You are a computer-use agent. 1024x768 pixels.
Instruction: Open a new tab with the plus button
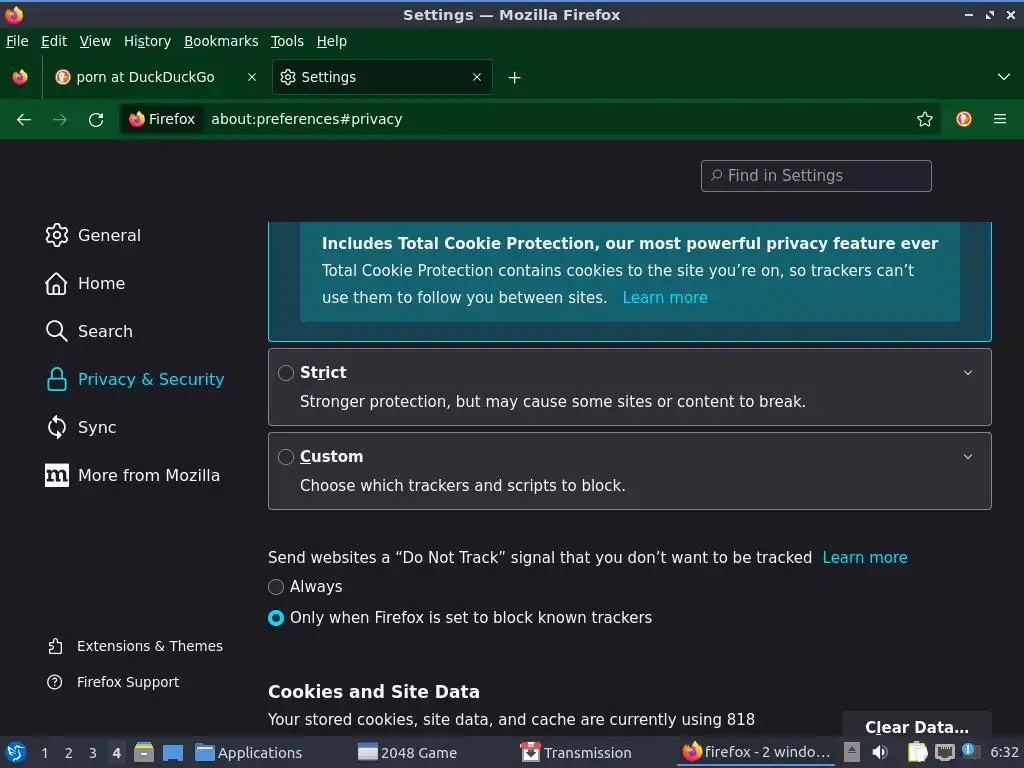pos(515,78)
